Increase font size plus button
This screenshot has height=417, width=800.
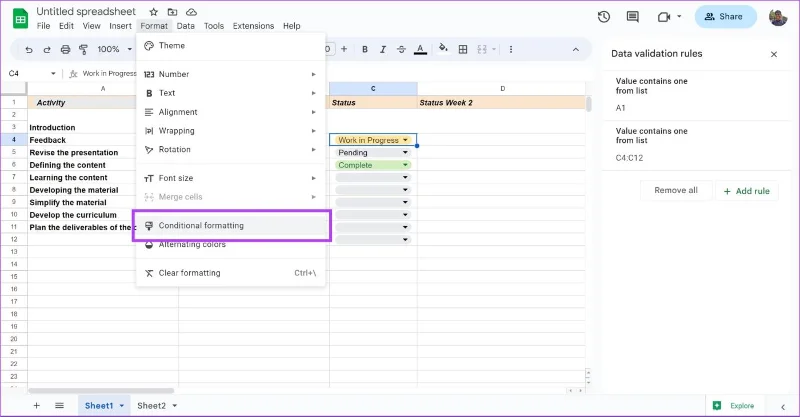[344, 49]
